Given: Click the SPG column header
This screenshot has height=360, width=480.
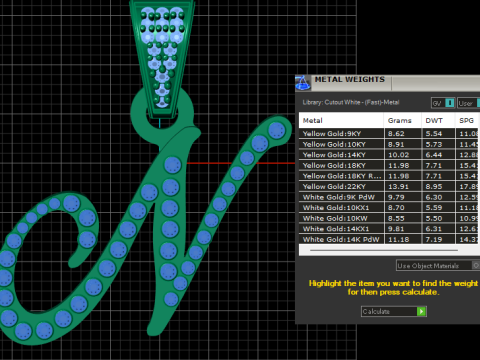Looking at the screenshot, I should 467,120.
